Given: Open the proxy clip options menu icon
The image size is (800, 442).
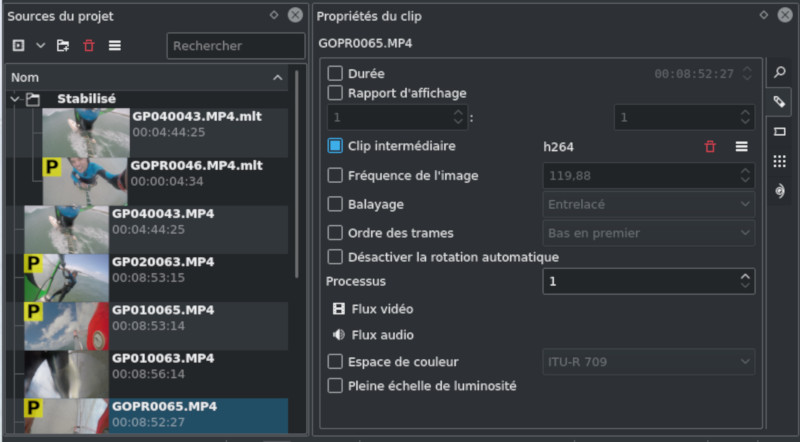Looking at the screenshot, I should pos(741,147).
